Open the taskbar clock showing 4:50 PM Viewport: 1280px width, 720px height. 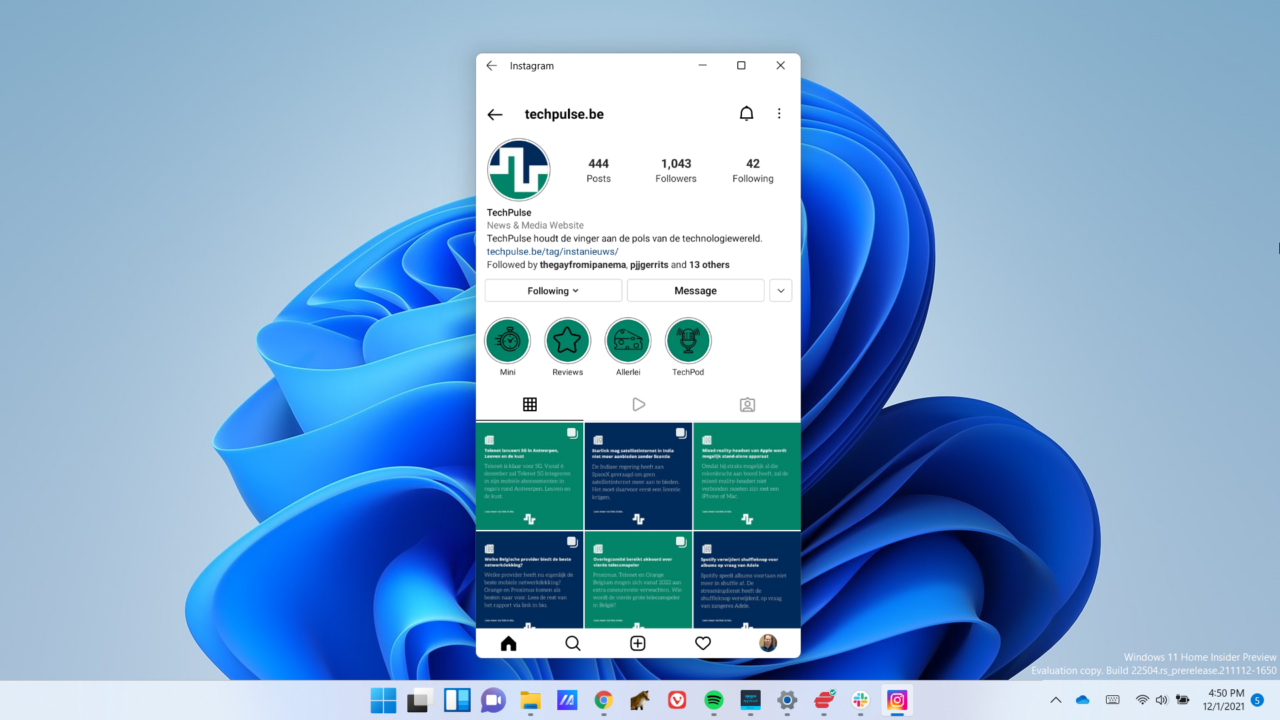(1226, 700)
